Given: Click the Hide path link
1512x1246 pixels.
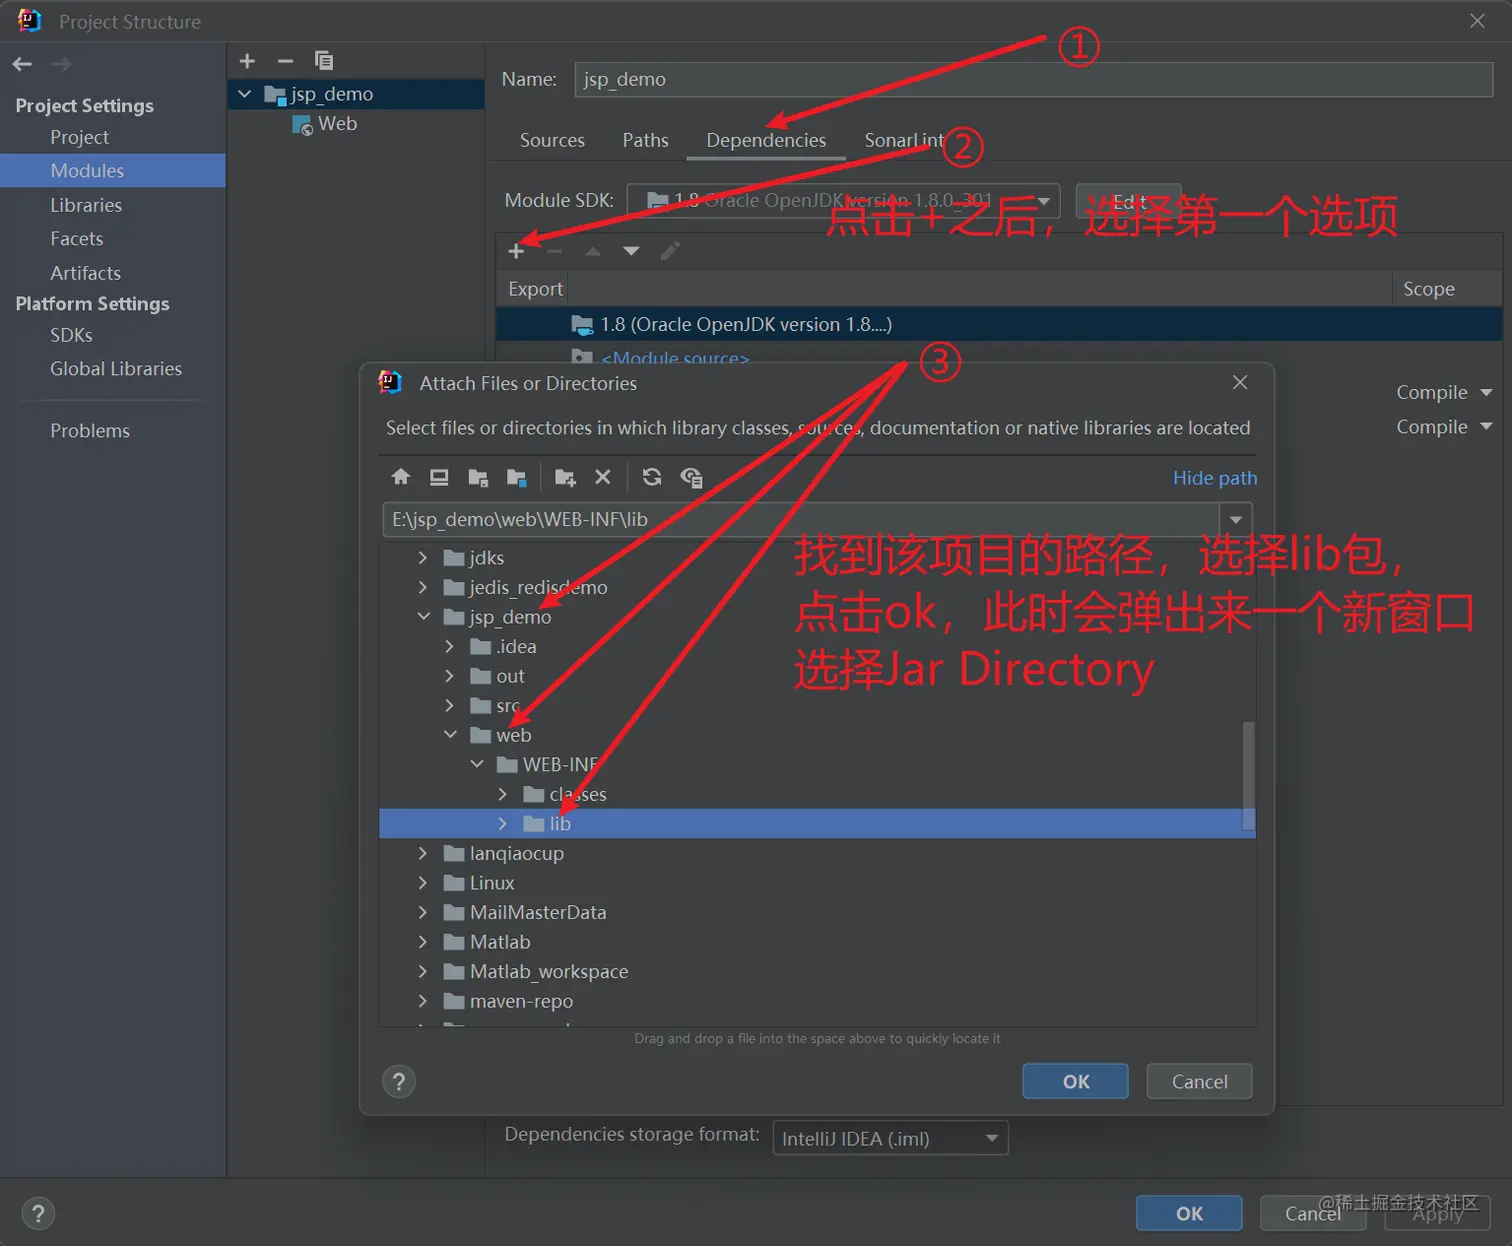Looking at the screenshot, I should [1215, 478].
